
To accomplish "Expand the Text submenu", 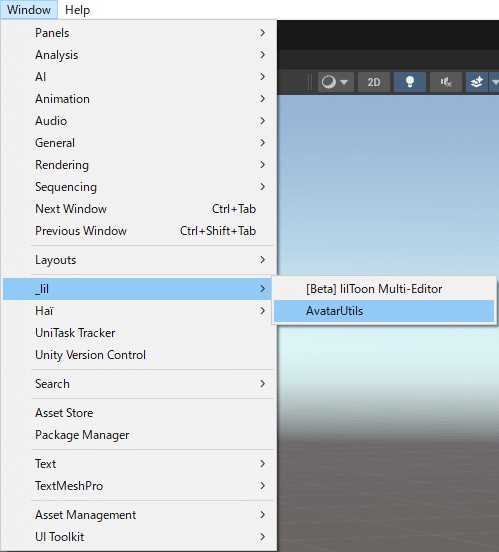I will click(x=139, y=464).
